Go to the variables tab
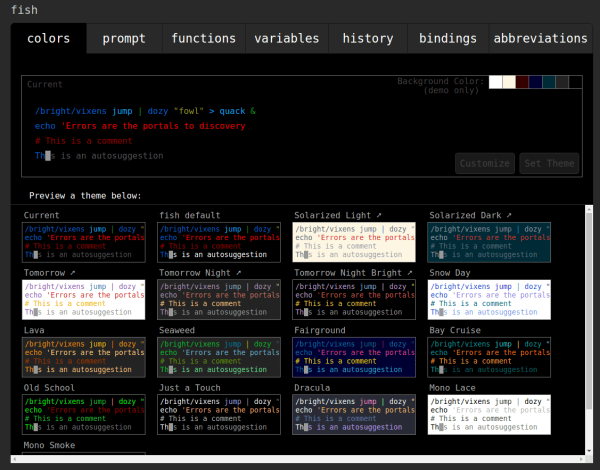This screenshot has width=600, height=470. click(x=287, y=39)
